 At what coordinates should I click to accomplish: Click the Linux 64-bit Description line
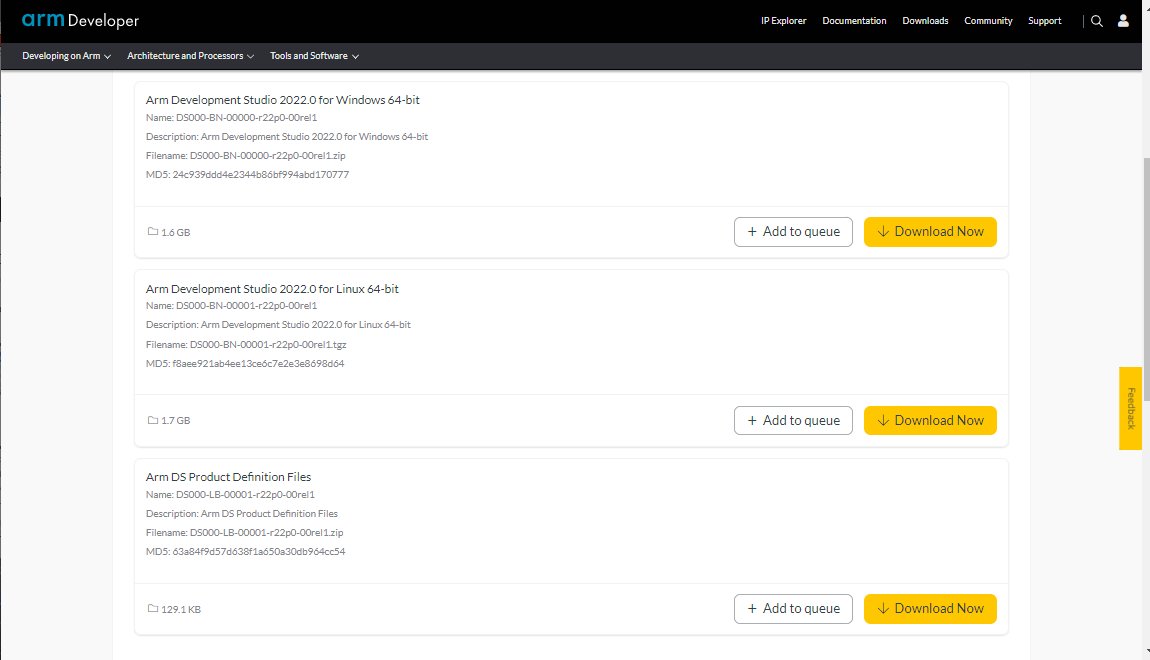278,325
